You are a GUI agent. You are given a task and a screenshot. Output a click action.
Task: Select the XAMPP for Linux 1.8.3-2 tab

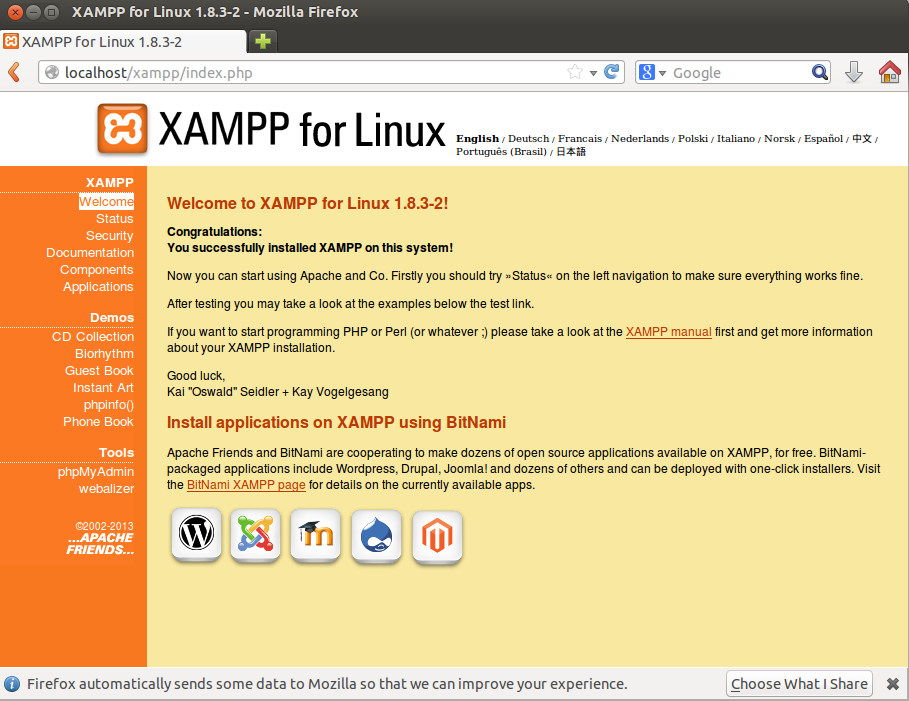[123, 42]
